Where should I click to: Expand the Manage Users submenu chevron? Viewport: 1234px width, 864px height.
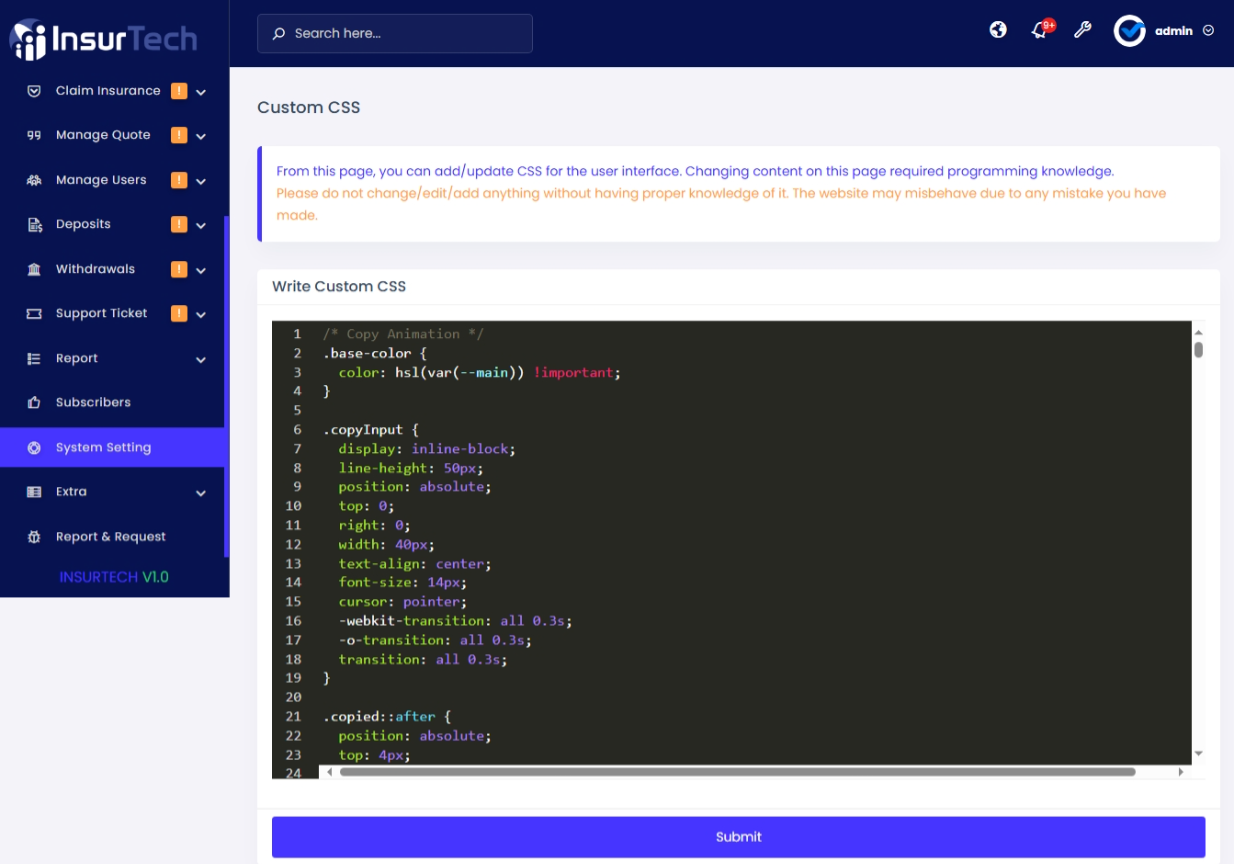[x=201, y=181]
